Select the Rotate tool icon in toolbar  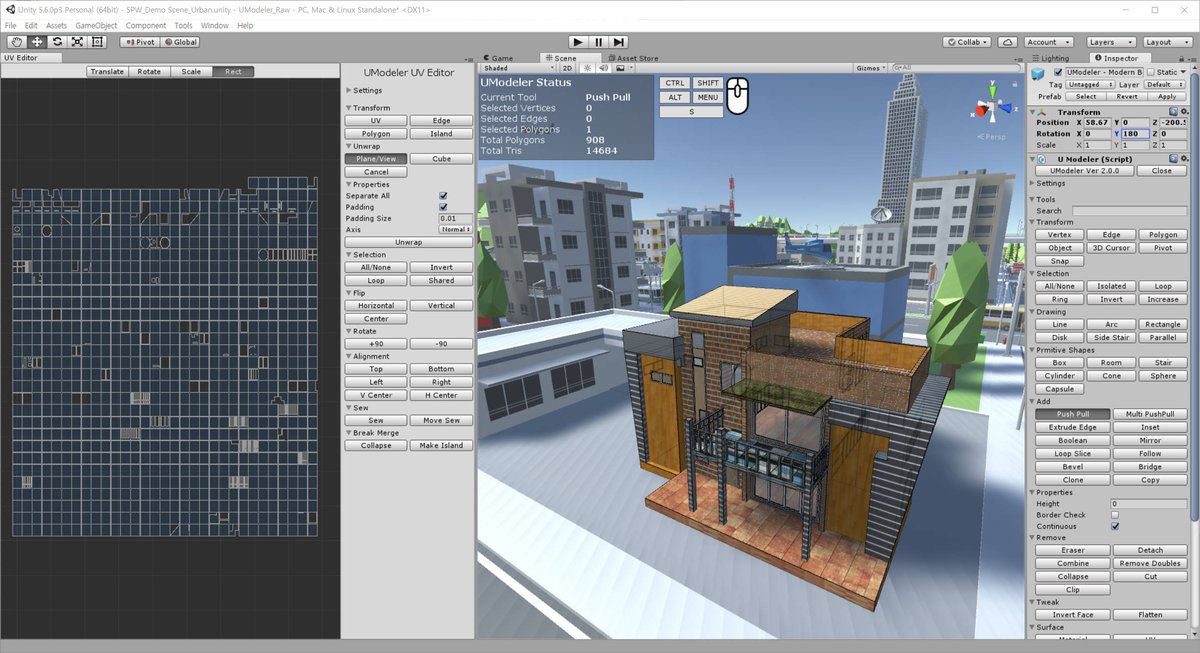57,42
